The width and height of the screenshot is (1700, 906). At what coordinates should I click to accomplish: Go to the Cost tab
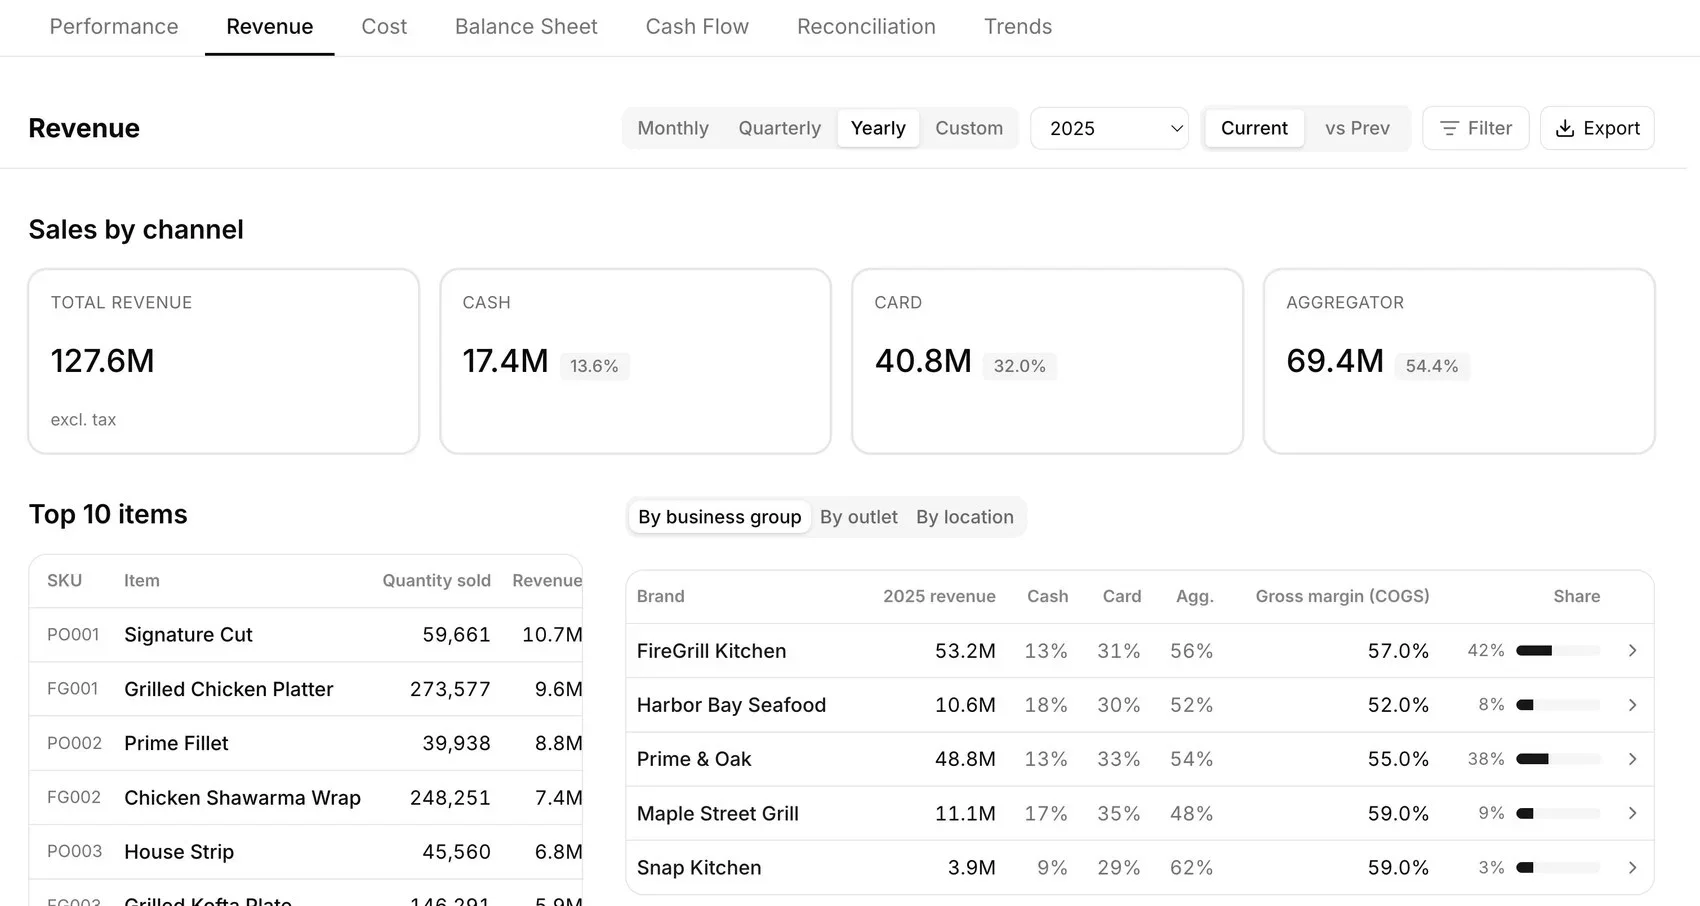pyautogui.click(x=384, y=27)
